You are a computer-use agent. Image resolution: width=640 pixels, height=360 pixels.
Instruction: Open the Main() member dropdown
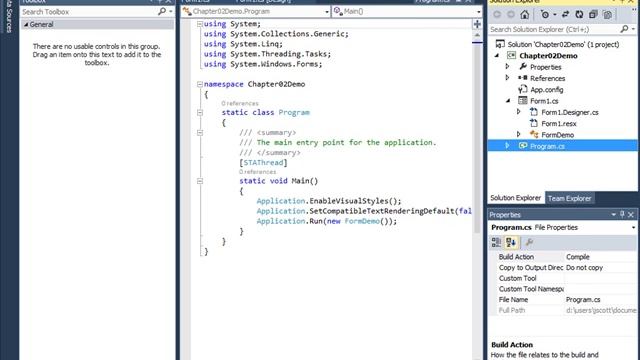pos(479,12)
